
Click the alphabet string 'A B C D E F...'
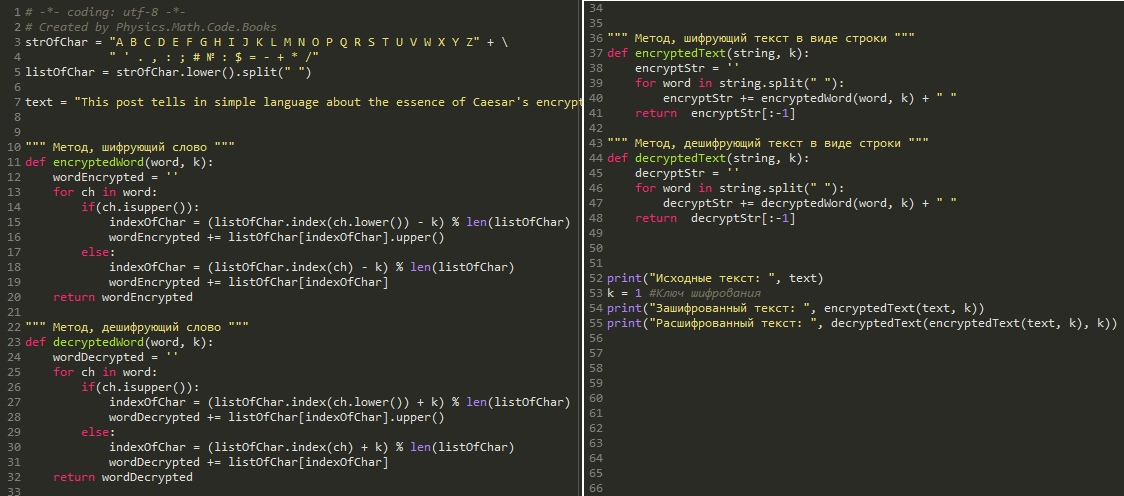295,42
